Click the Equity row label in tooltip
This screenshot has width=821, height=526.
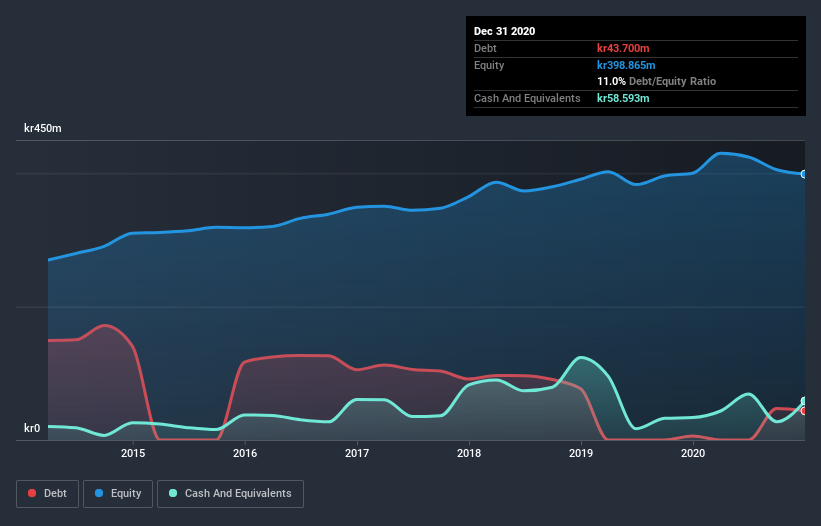[489, 65]
